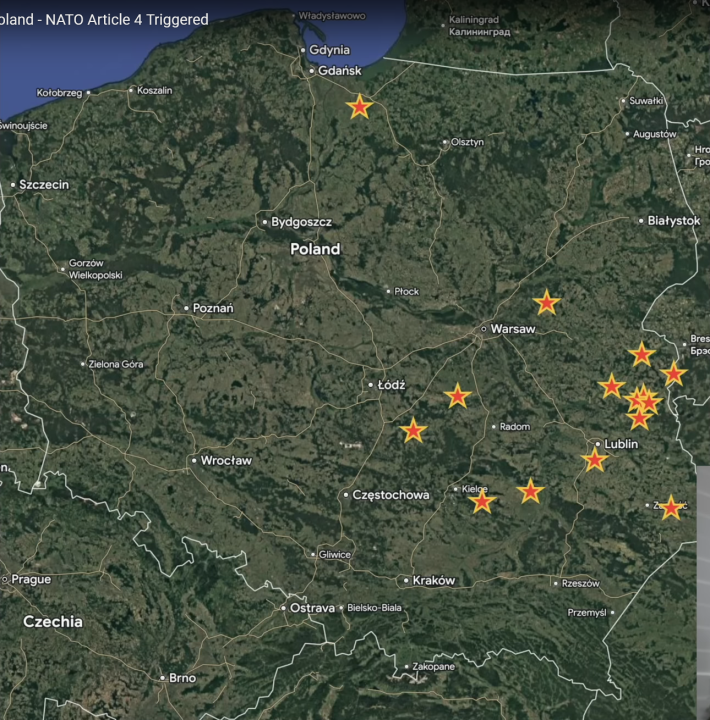Click the Bielsko-Biala label
710x720 pixels.
374,608
